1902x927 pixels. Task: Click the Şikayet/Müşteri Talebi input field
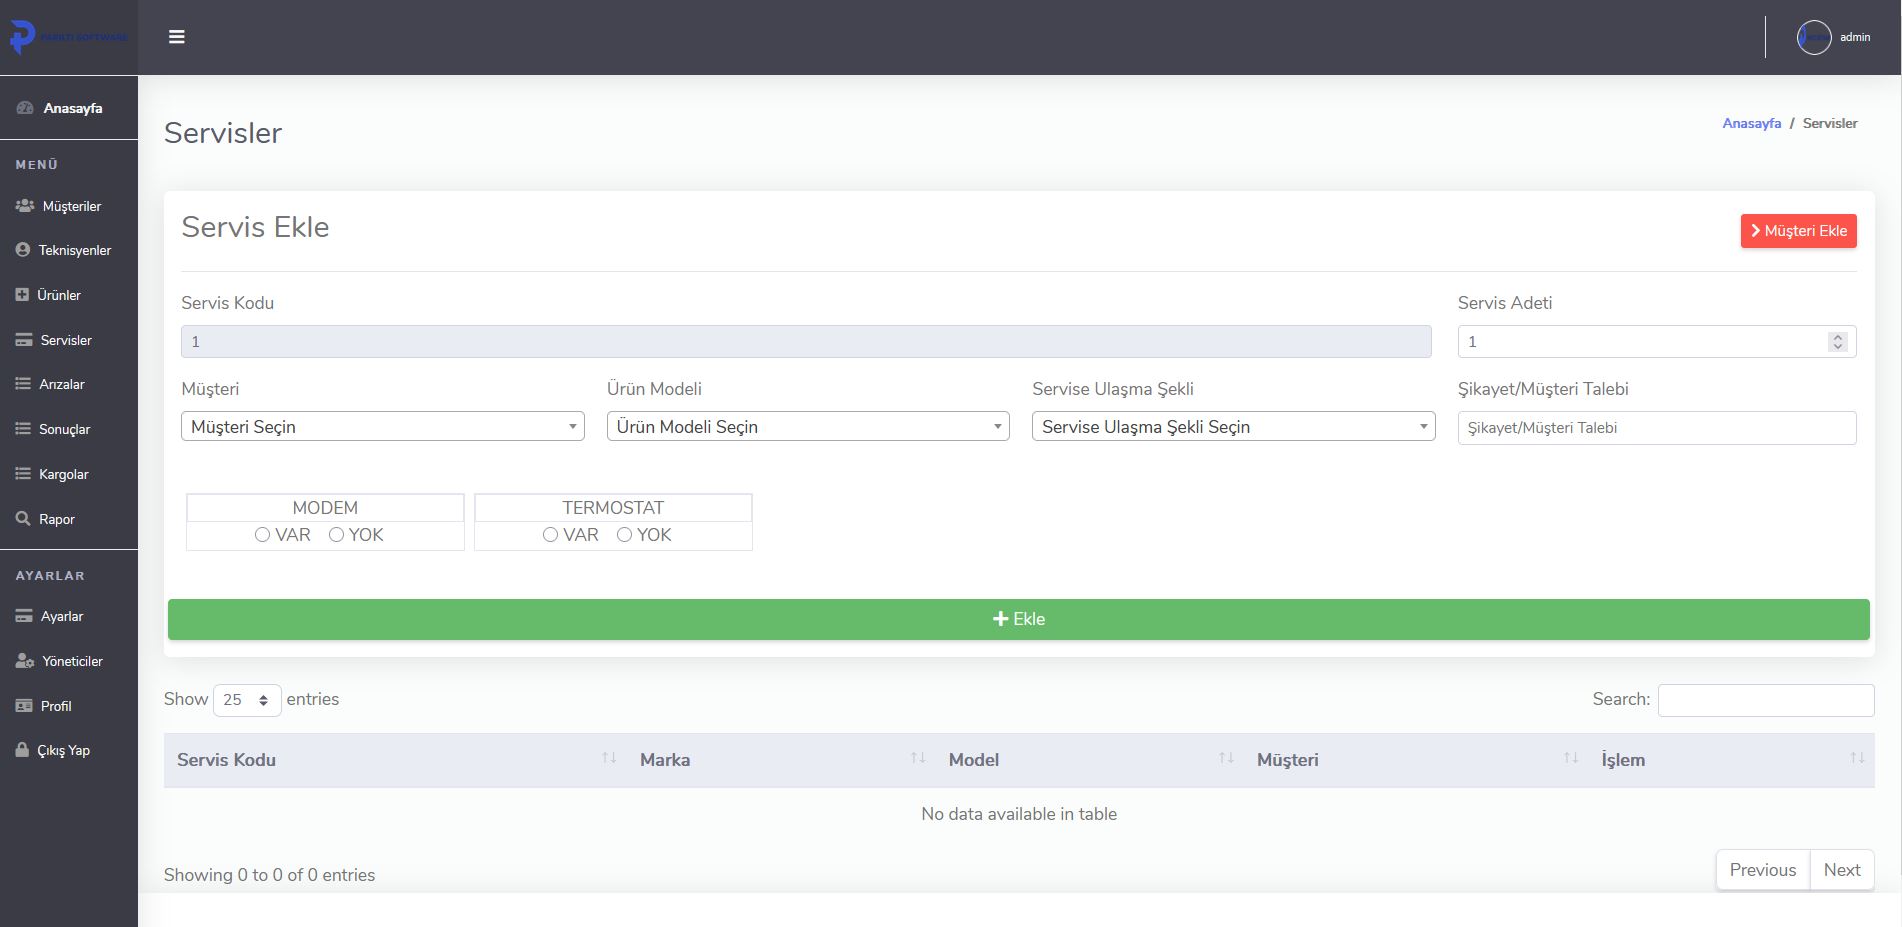click(1656, 428)
